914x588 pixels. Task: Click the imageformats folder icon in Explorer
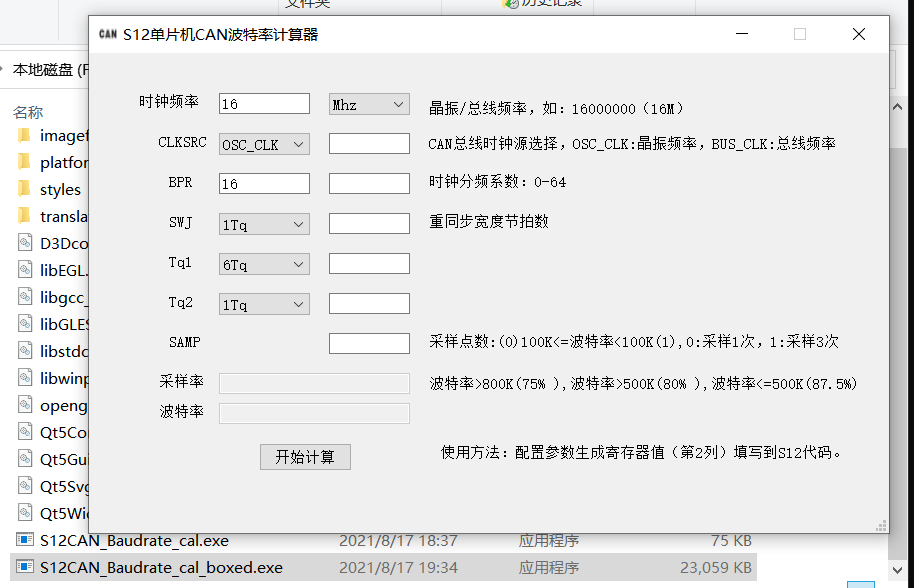click(x=24, y=135)
